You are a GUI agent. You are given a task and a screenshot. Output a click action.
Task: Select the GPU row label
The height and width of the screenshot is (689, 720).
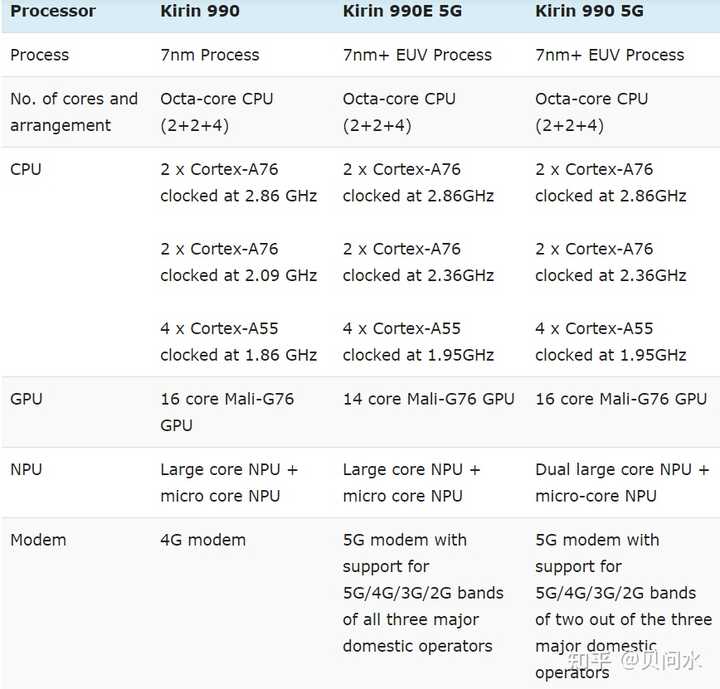point(26,399)
